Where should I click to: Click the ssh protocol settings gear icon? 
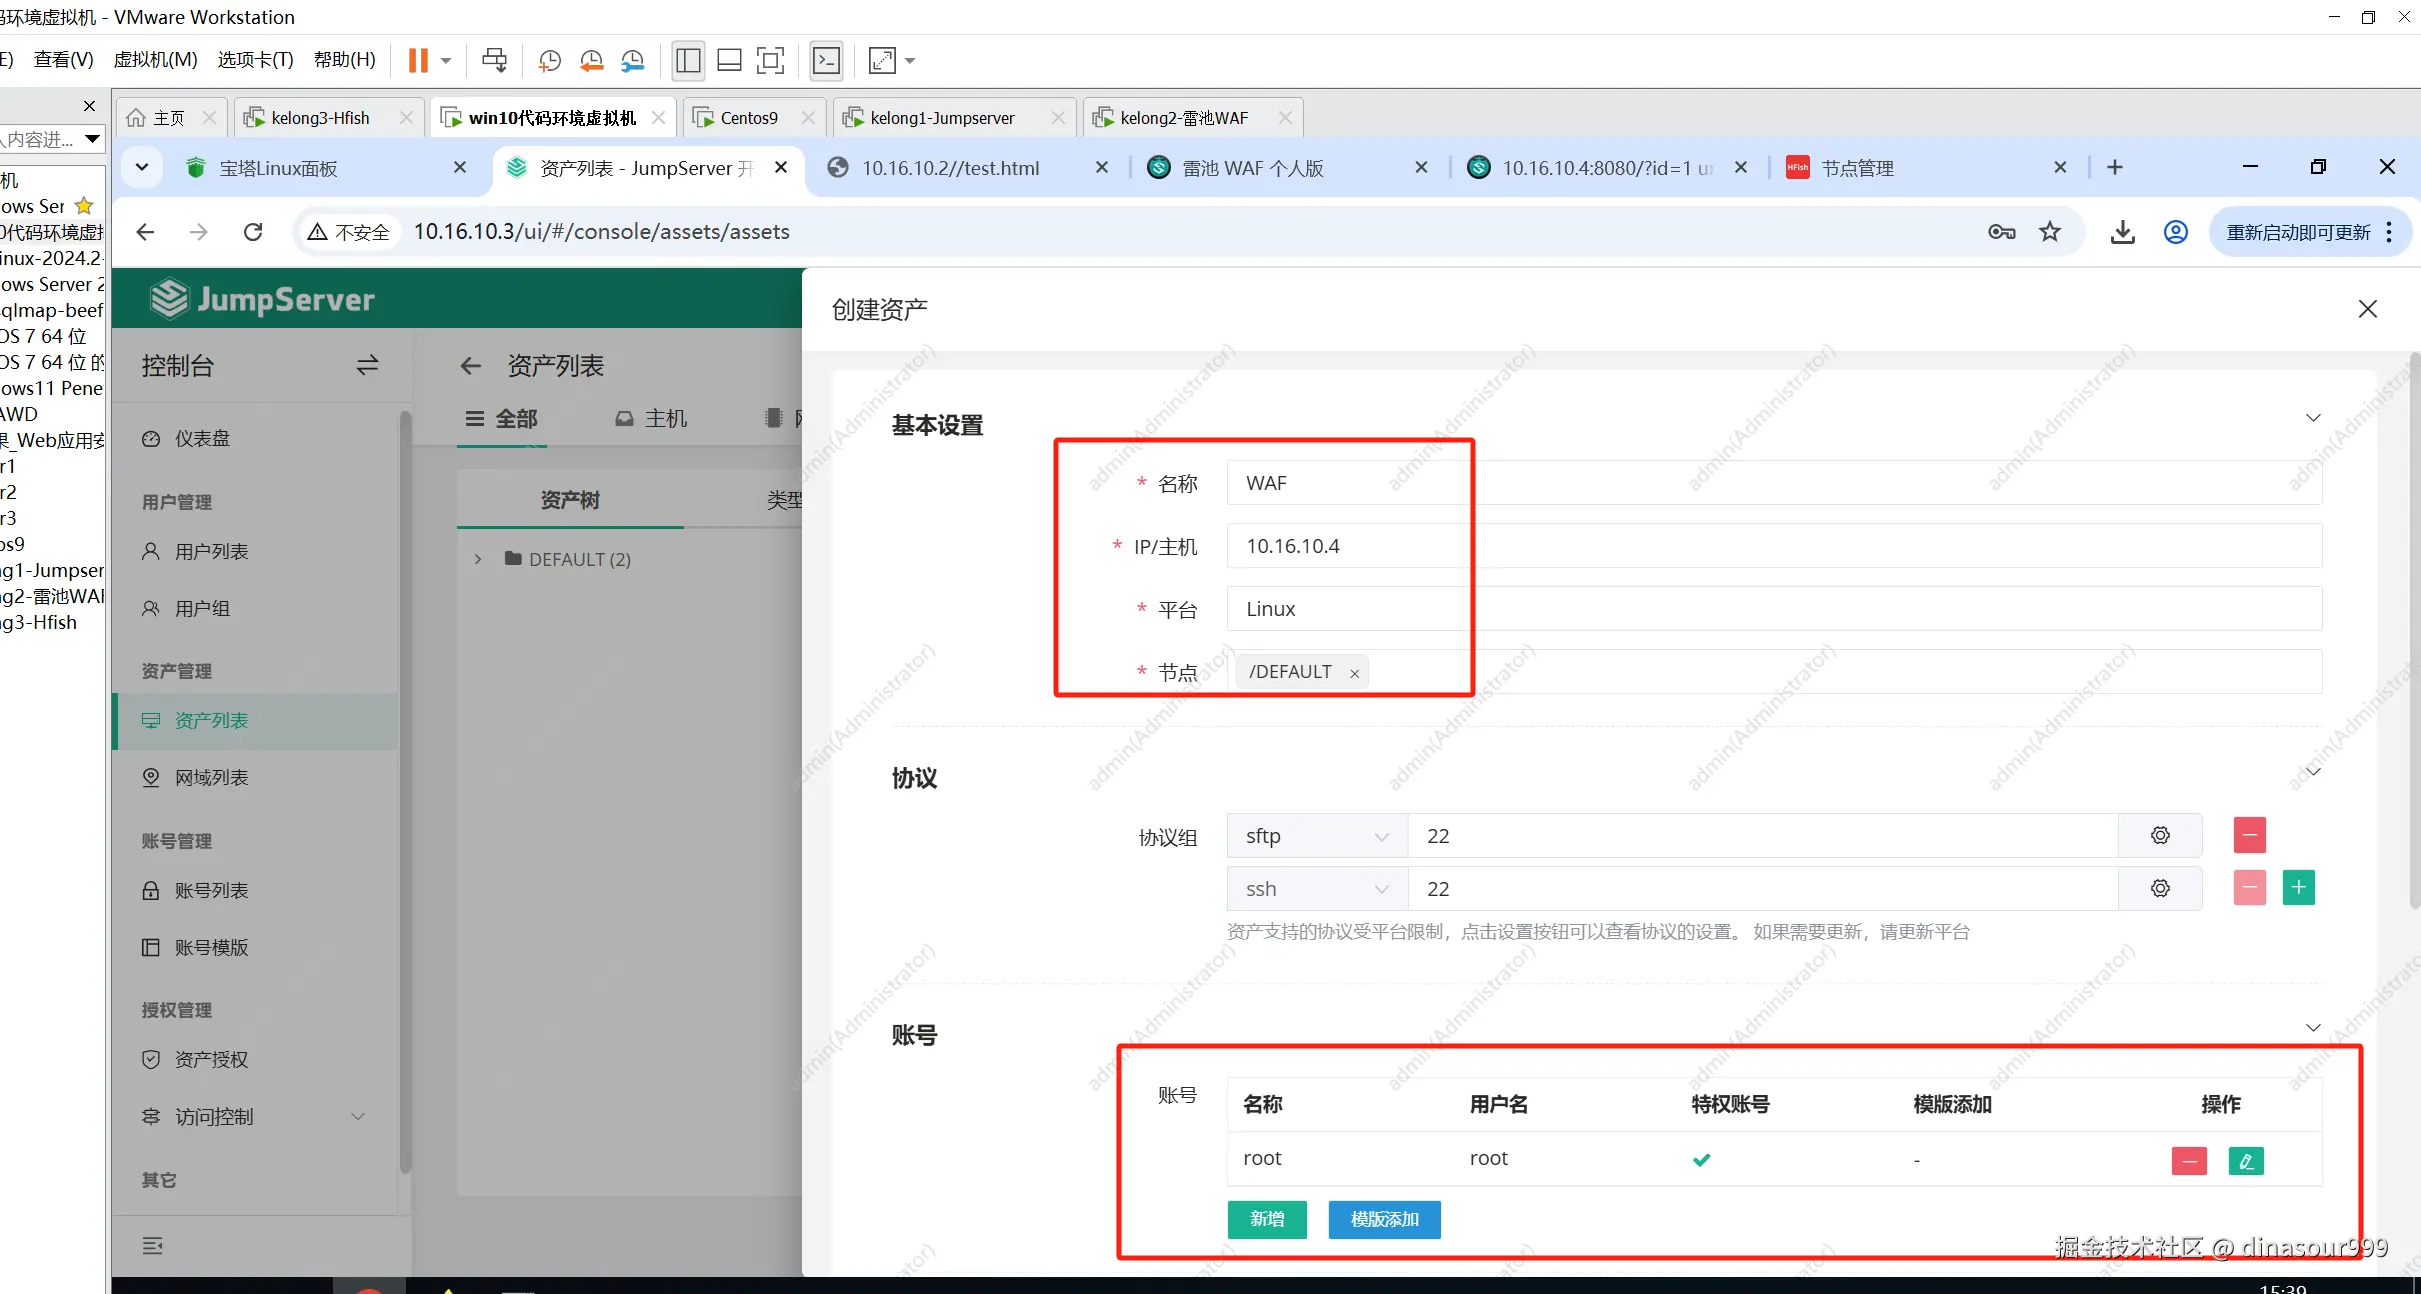[x=2160, y=888]
